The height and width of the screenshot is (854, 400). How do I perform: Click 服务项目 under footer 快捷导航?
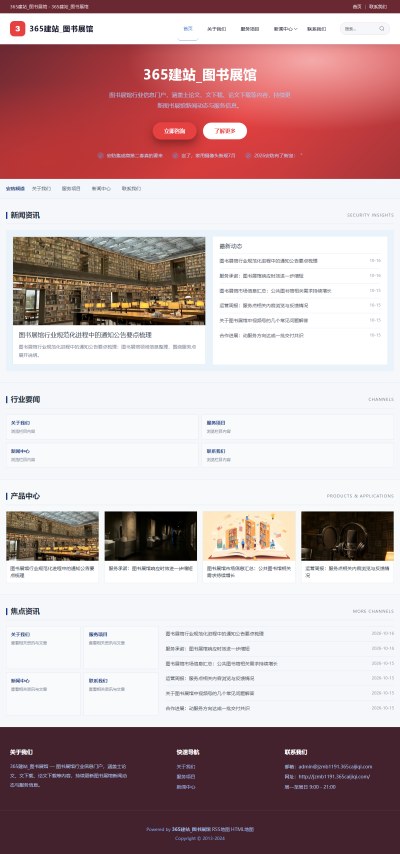tap(186, 777)
